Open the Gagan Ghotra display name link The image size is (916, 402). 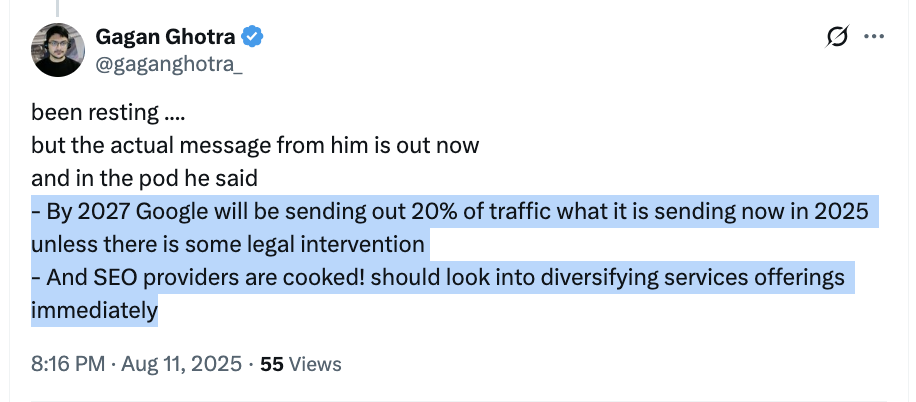[167, 37]
